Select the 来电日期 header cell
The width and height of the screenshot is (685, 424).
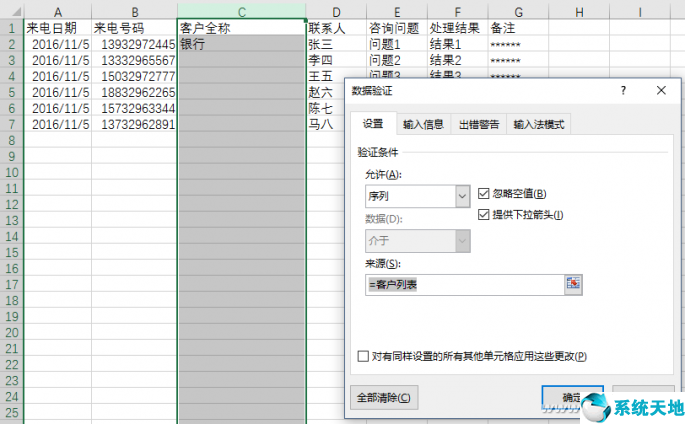[x=58, y=28]
